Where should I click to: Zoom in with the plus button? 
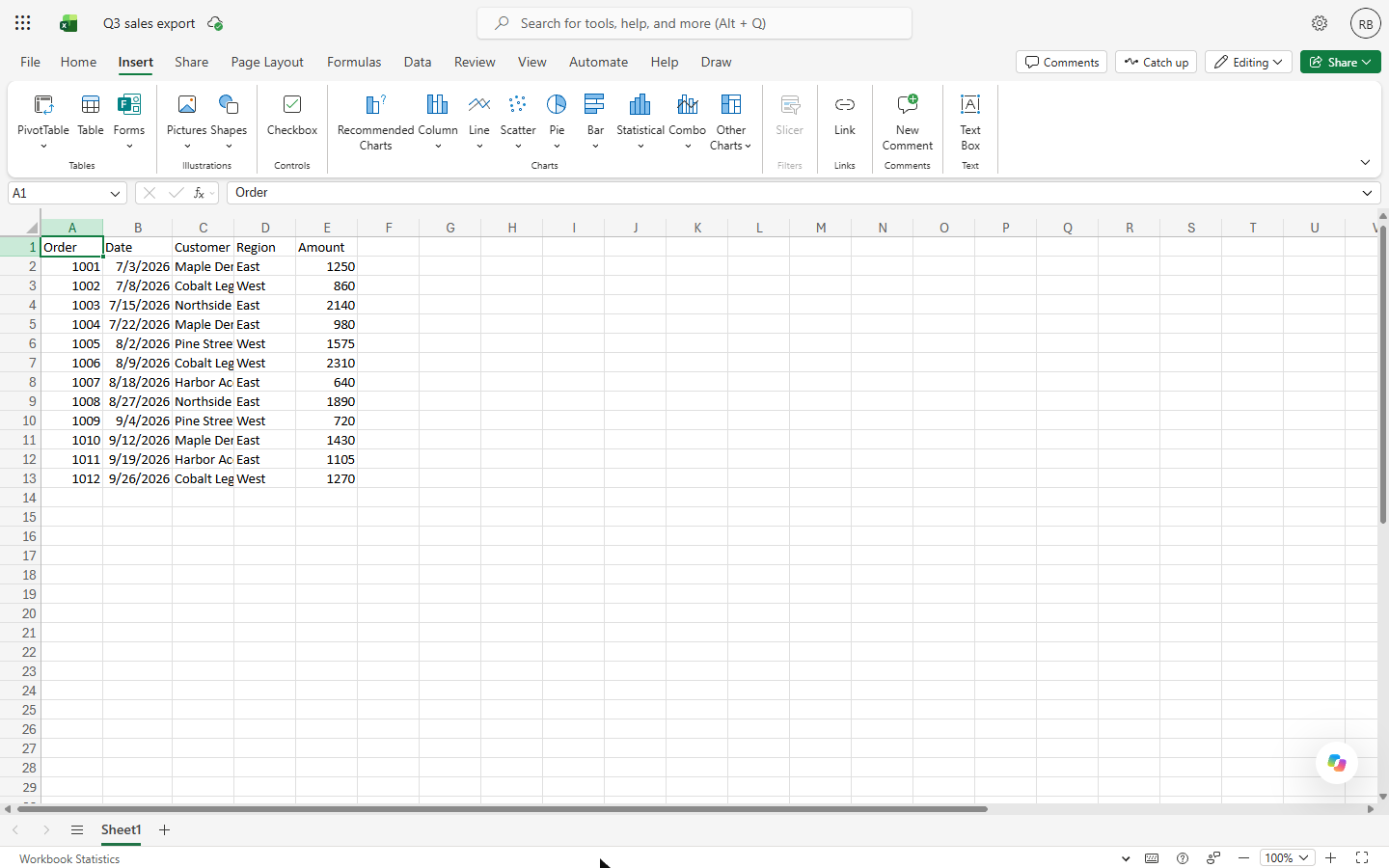point(1330,858)
